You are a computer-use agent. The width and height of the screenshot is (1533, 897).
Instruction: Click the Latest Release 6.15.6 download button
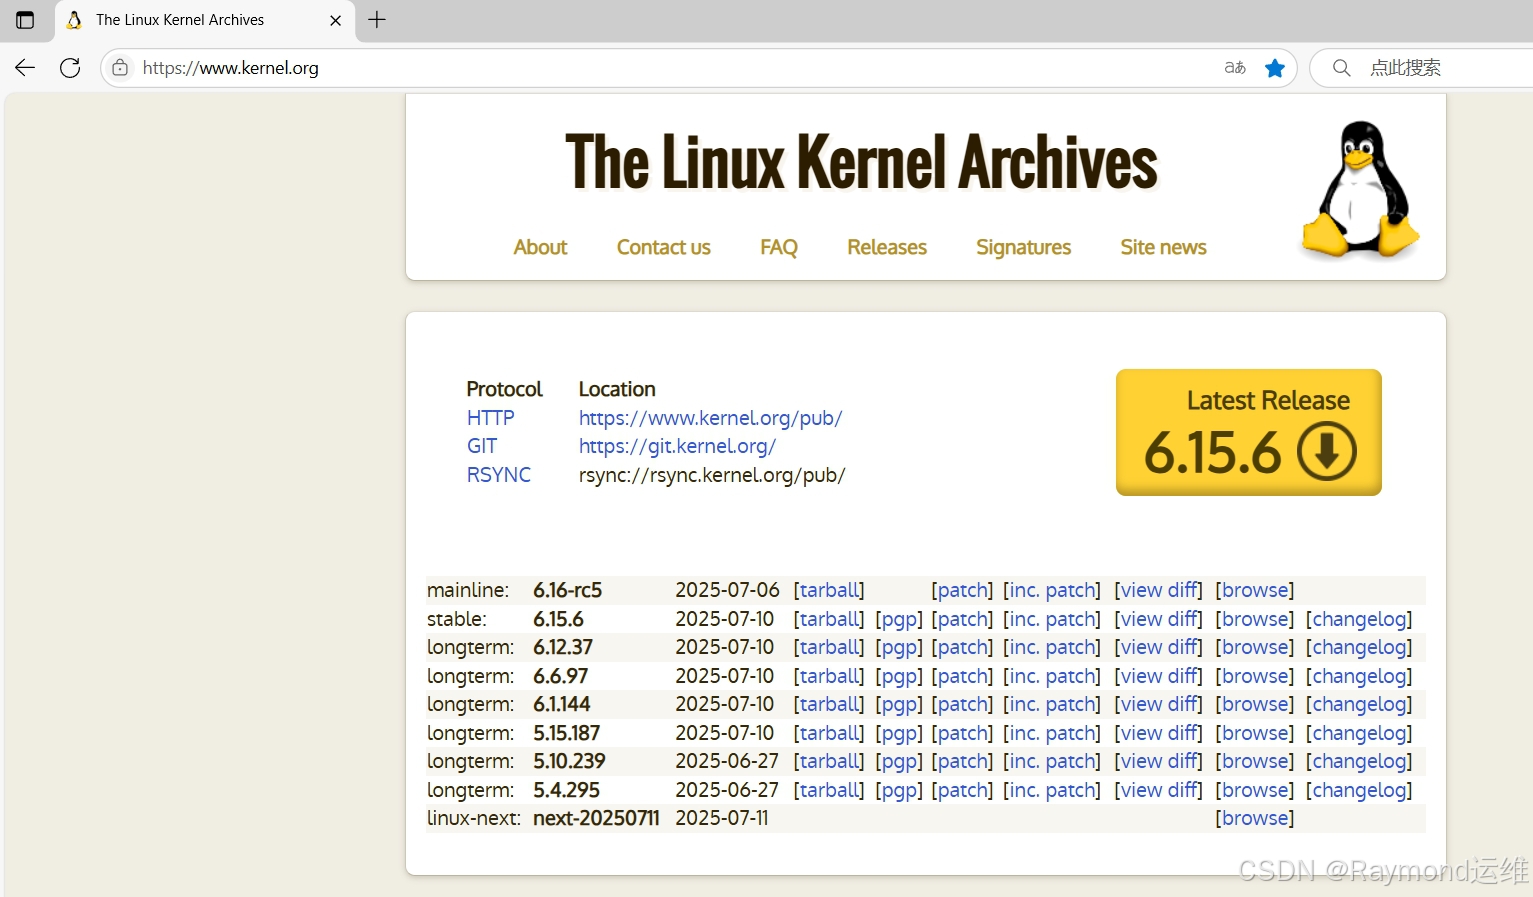click(1249, 432)
